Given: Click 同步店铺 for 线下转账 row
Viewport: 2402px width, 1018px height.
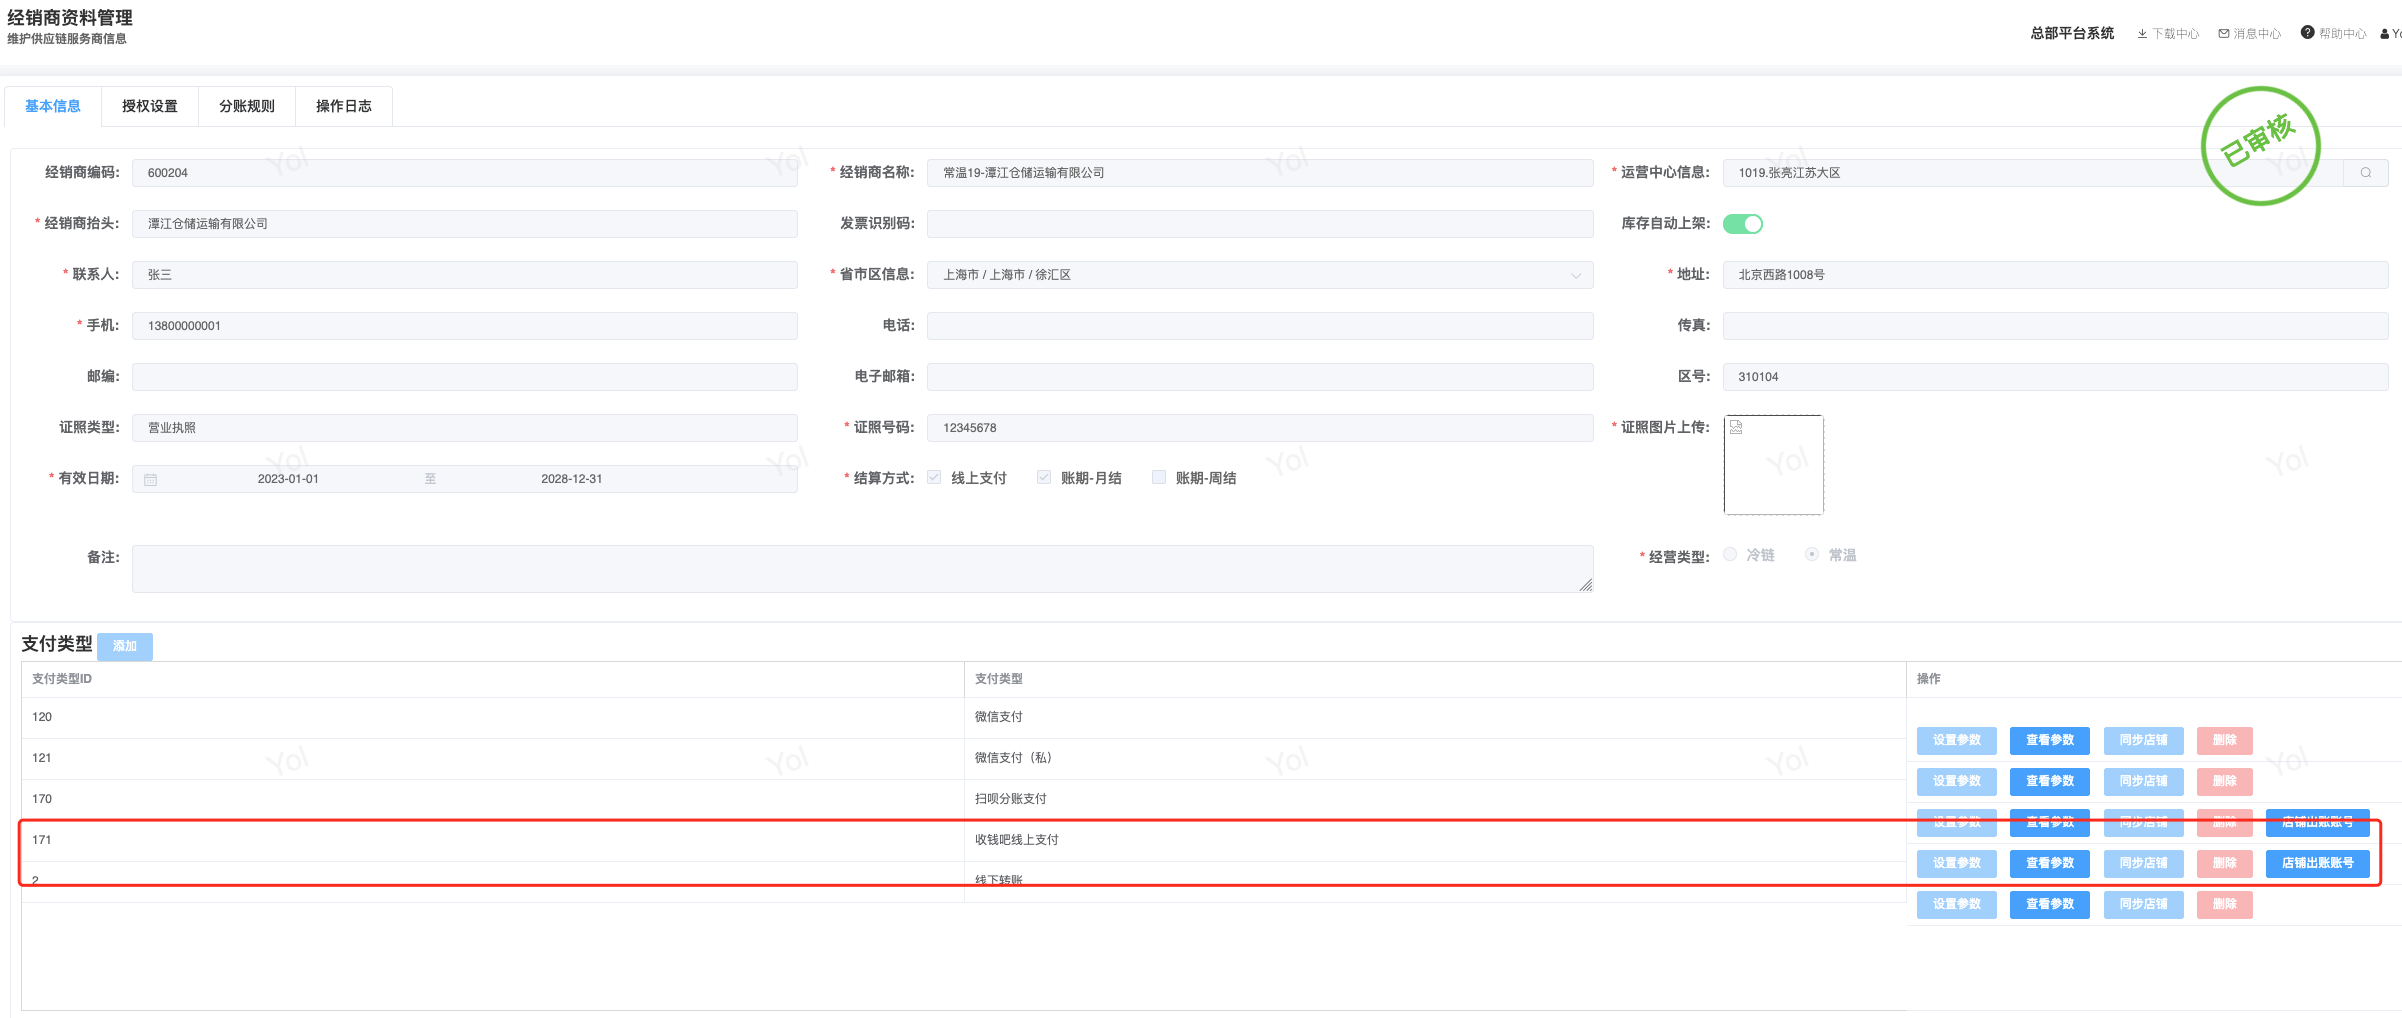Looking at the screenshot, I should (2144, 905).
